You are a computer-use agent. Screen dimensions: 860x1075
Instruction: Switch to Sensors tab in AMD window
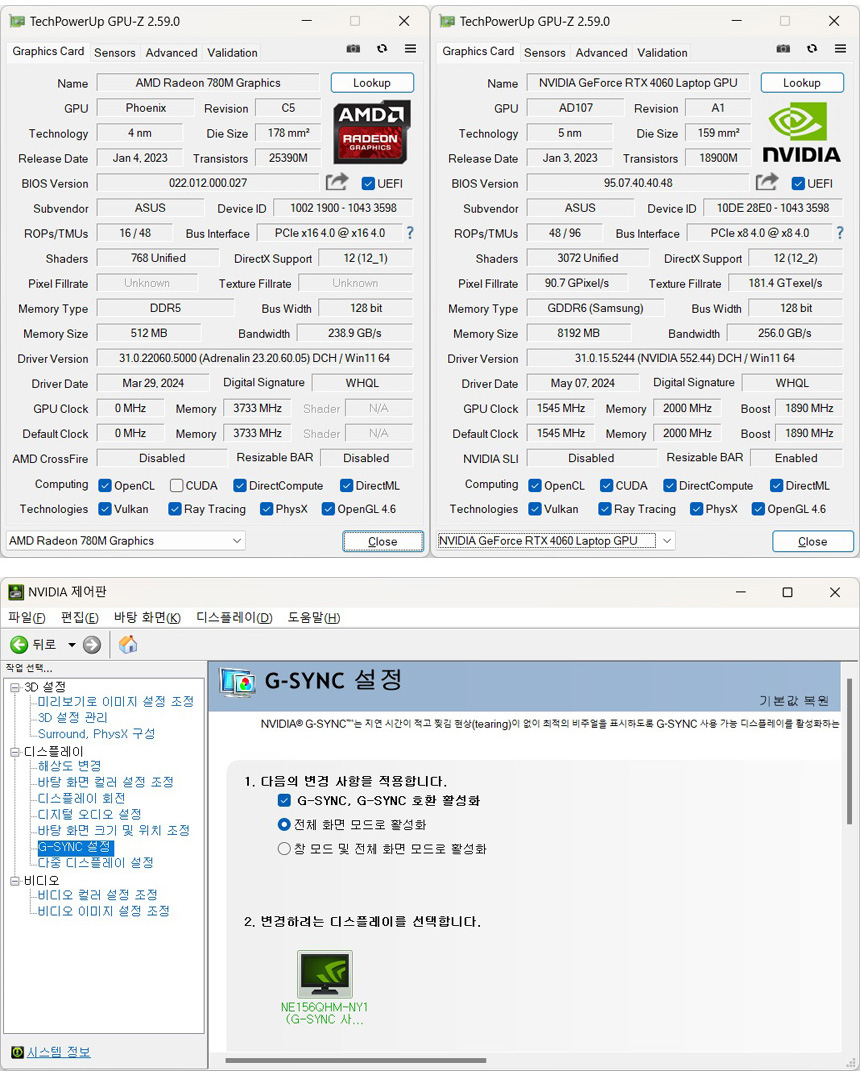[115, 53]
